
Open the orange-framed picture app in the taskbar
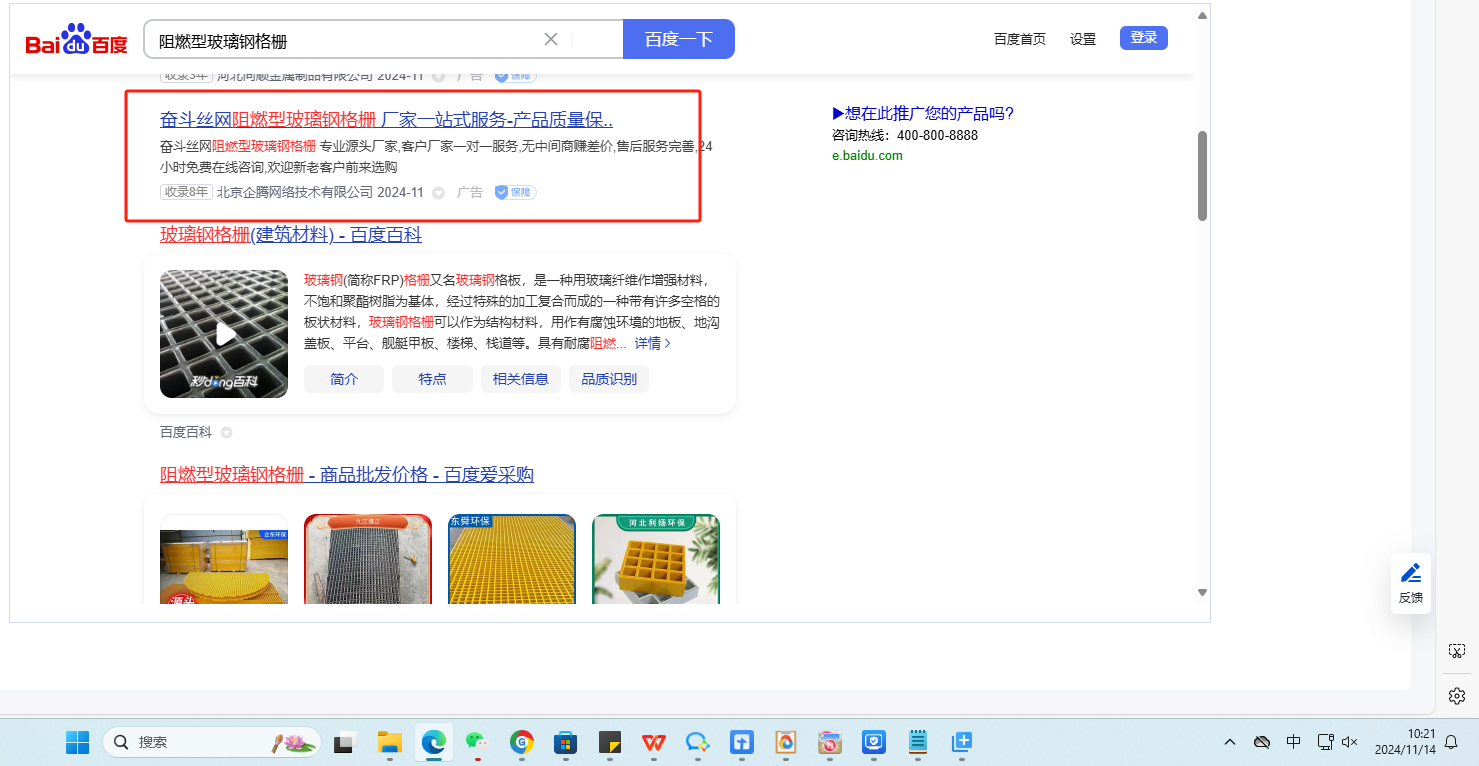coord(785,742)
